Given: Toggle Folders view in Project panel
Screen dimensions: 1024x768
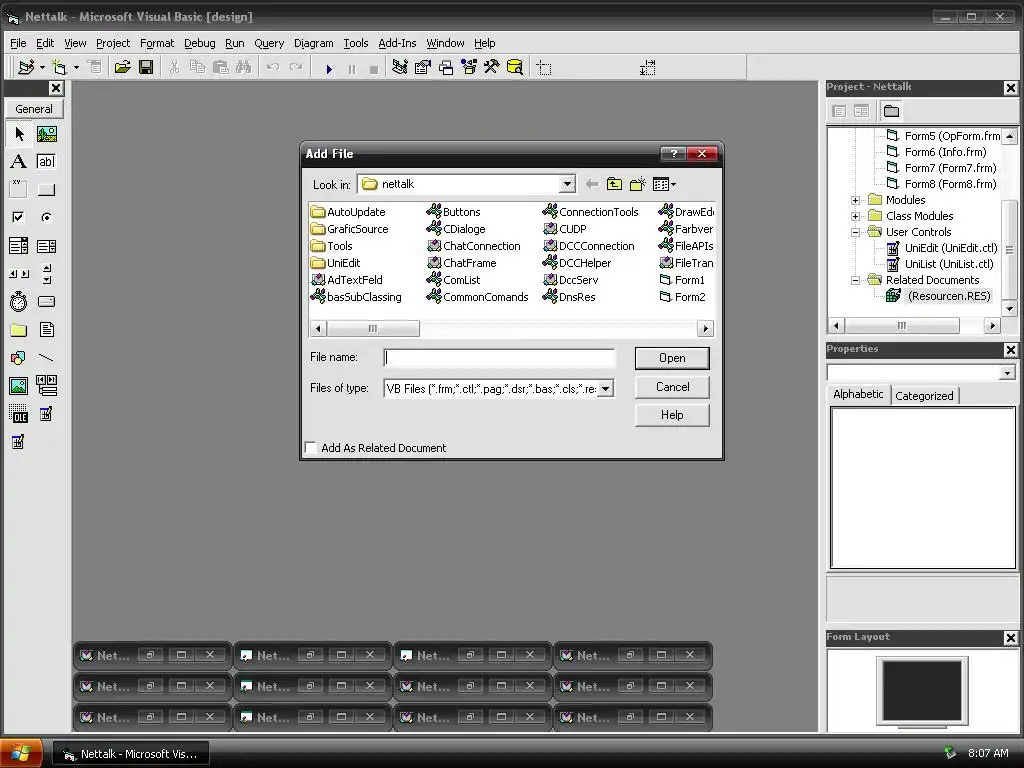Looking at the screenshot, I should coord(891,111).
